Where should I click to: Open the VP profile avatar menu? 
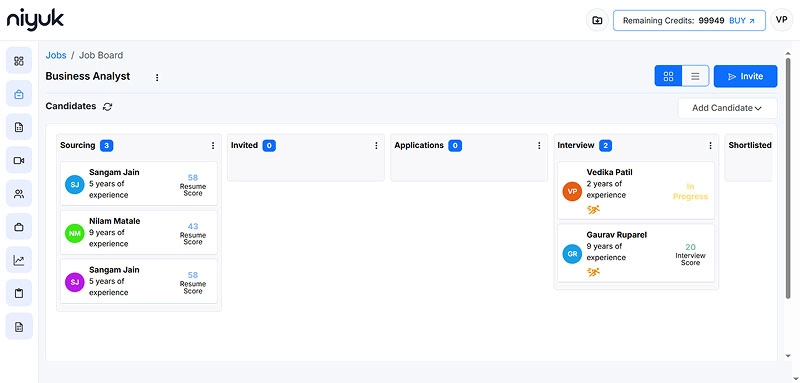pyautogui.click(x=781, y=20)
